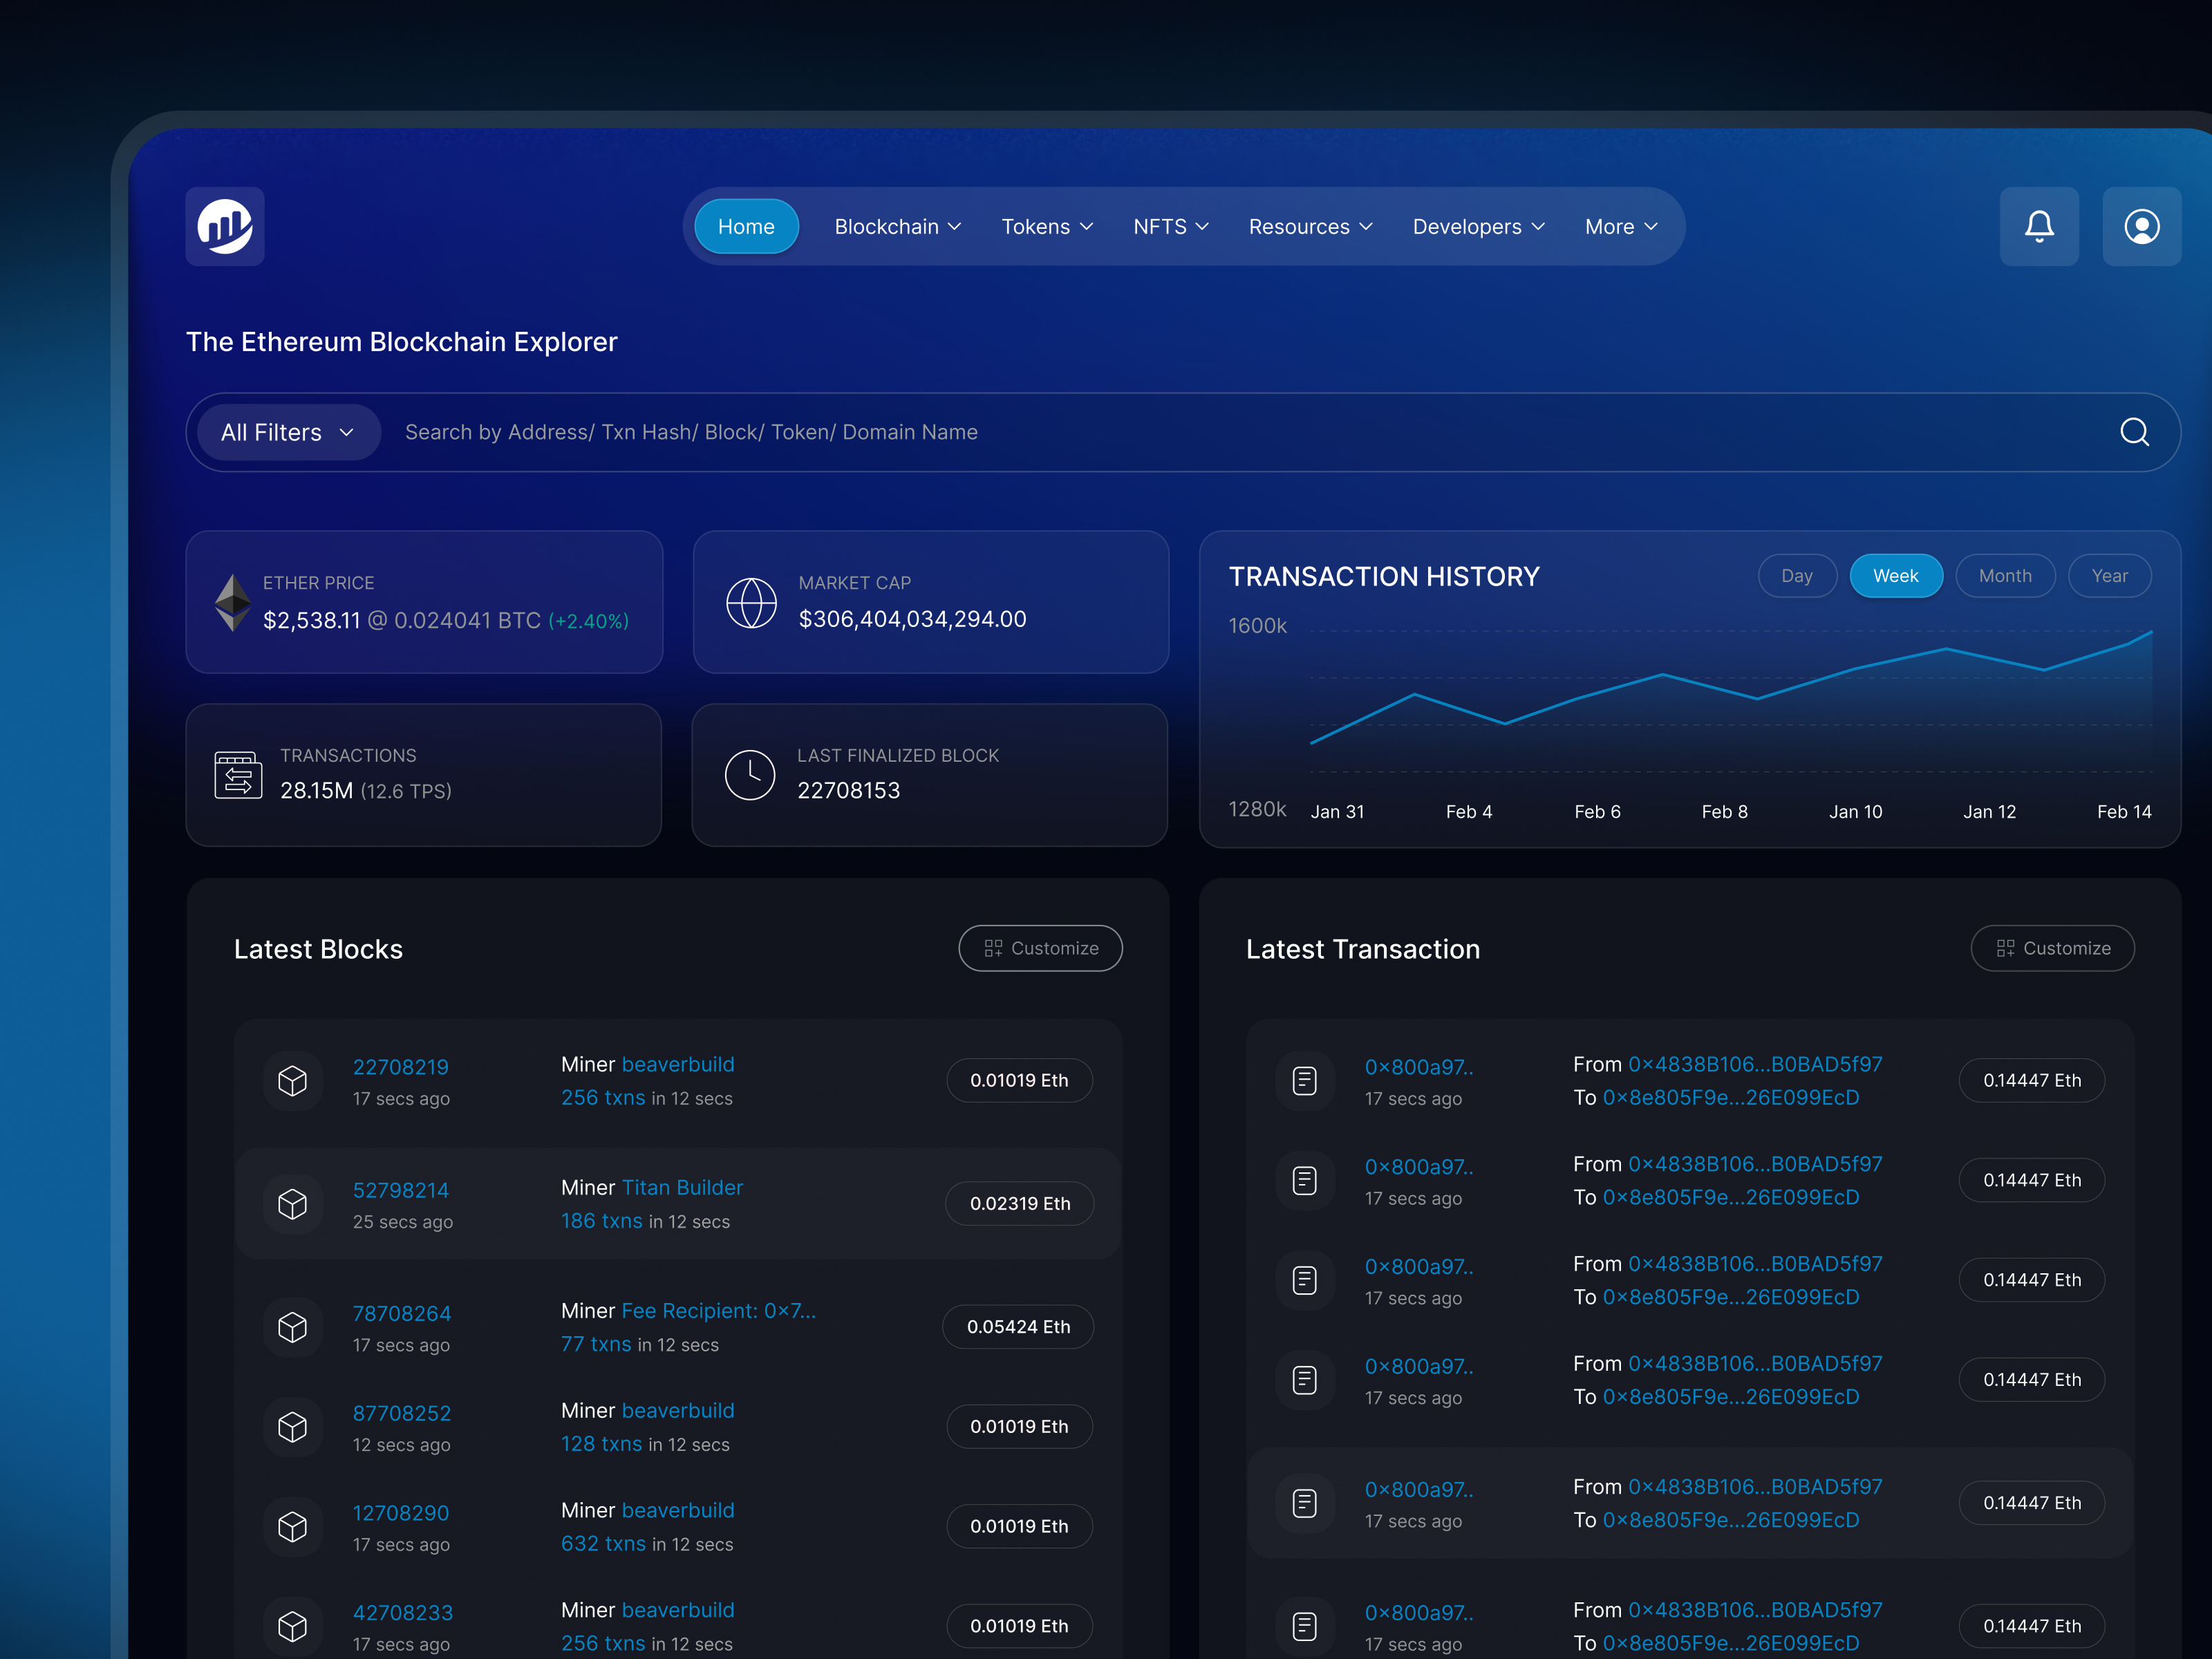The height and width of the screenshot is (1659, 2212).
Task: Click Market Cap value $306,404,034,294.00
Action: [x=912, y=619]
